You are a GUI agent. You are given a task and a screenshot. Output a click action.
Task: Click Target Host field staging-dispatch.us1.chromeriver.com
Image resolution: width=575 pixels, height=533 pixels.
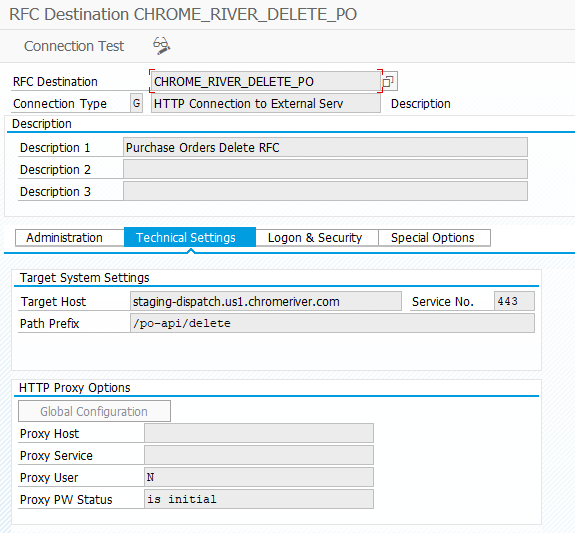tap(266, 302)
